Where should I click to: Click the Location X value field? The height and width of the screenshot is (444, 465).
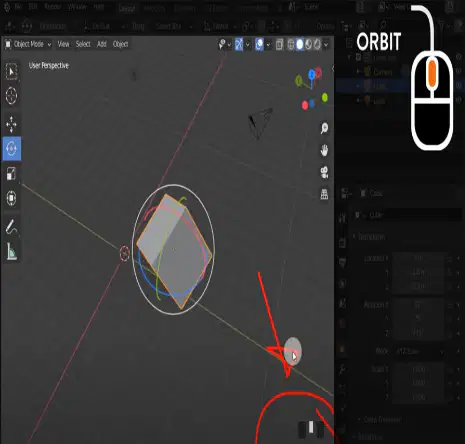tap(419, 258)
